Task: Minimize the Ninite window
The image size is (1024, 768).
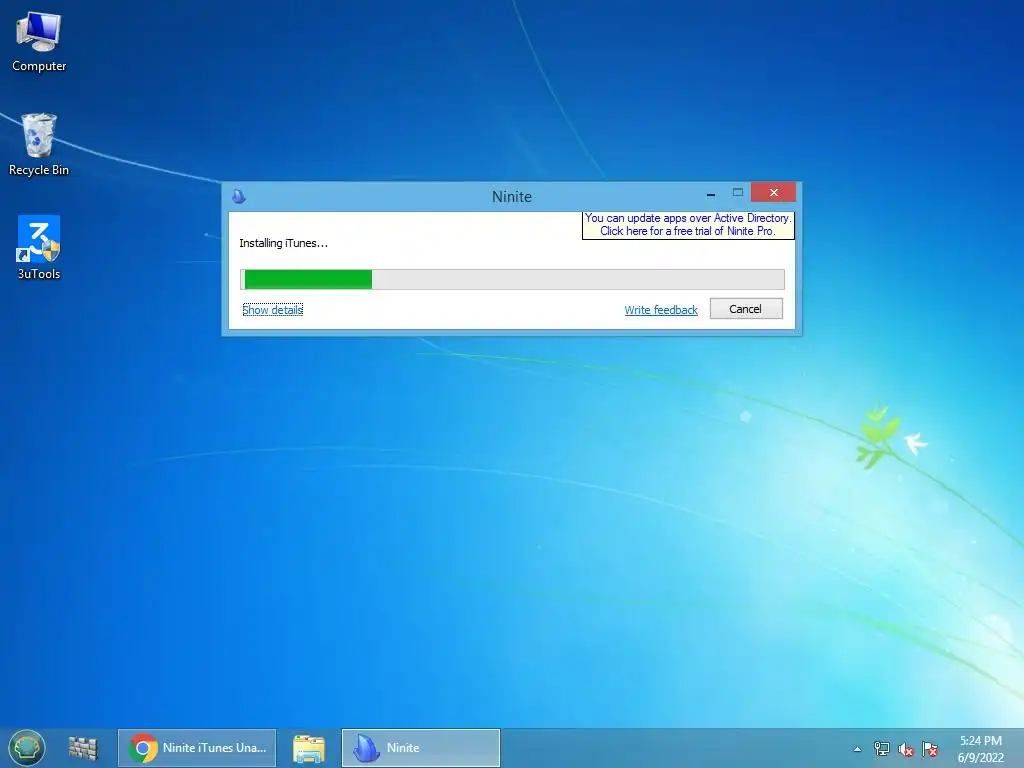Action: [x=711, y=194]
